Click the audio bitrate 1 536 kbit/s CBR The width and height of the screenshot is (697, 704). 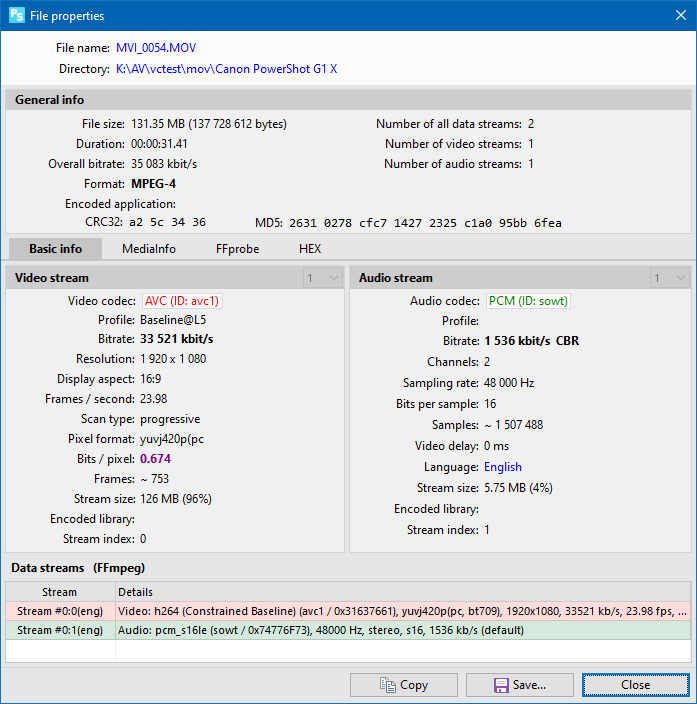[531, 341]
